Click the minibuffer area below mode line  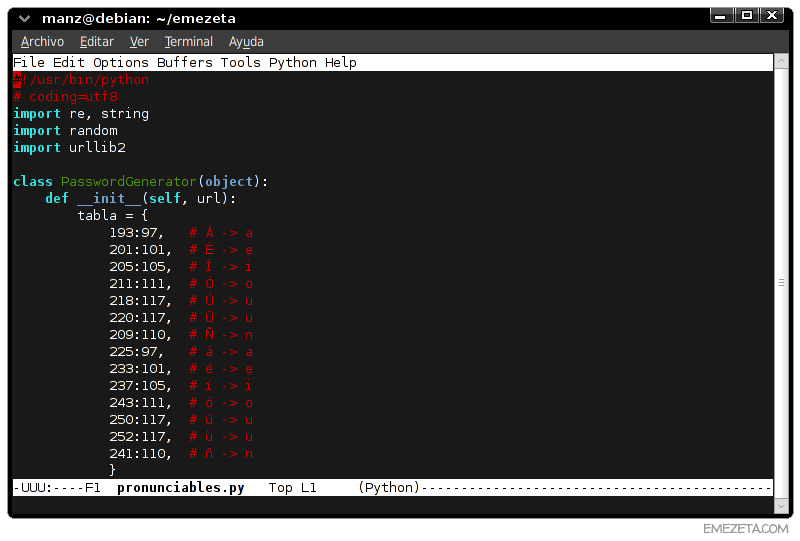click(x=393, y=505)
